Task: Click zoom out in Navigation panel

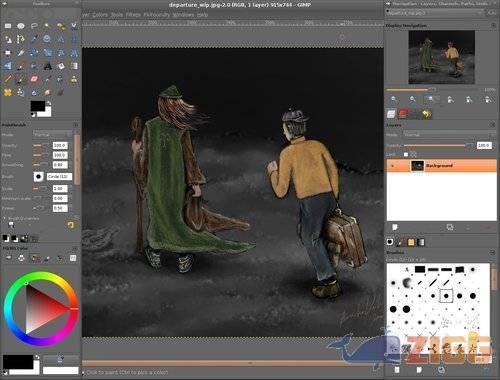Action: (394, 99)
